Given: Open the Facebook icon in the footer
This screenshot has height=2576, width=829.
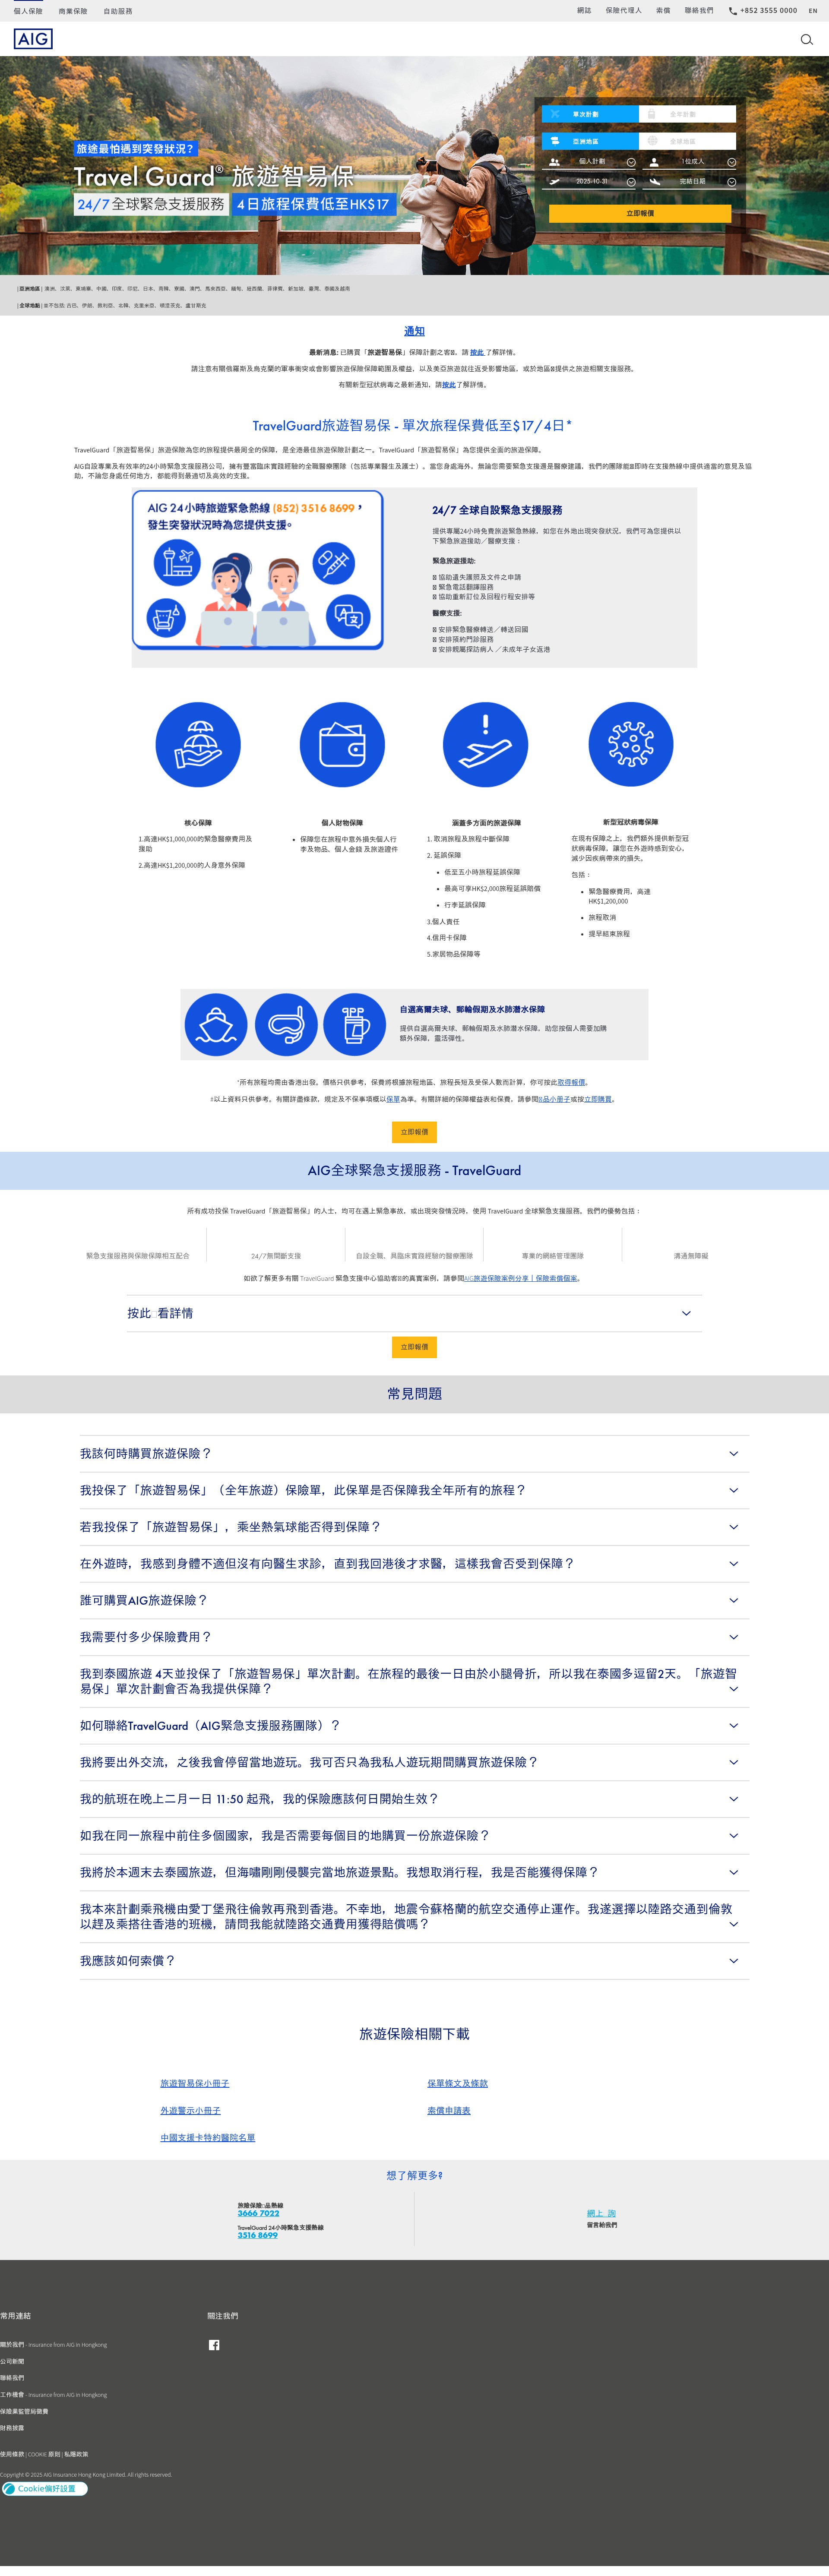Looking at the screenshot, I should pyautogui.click(x=214, y=2345).
